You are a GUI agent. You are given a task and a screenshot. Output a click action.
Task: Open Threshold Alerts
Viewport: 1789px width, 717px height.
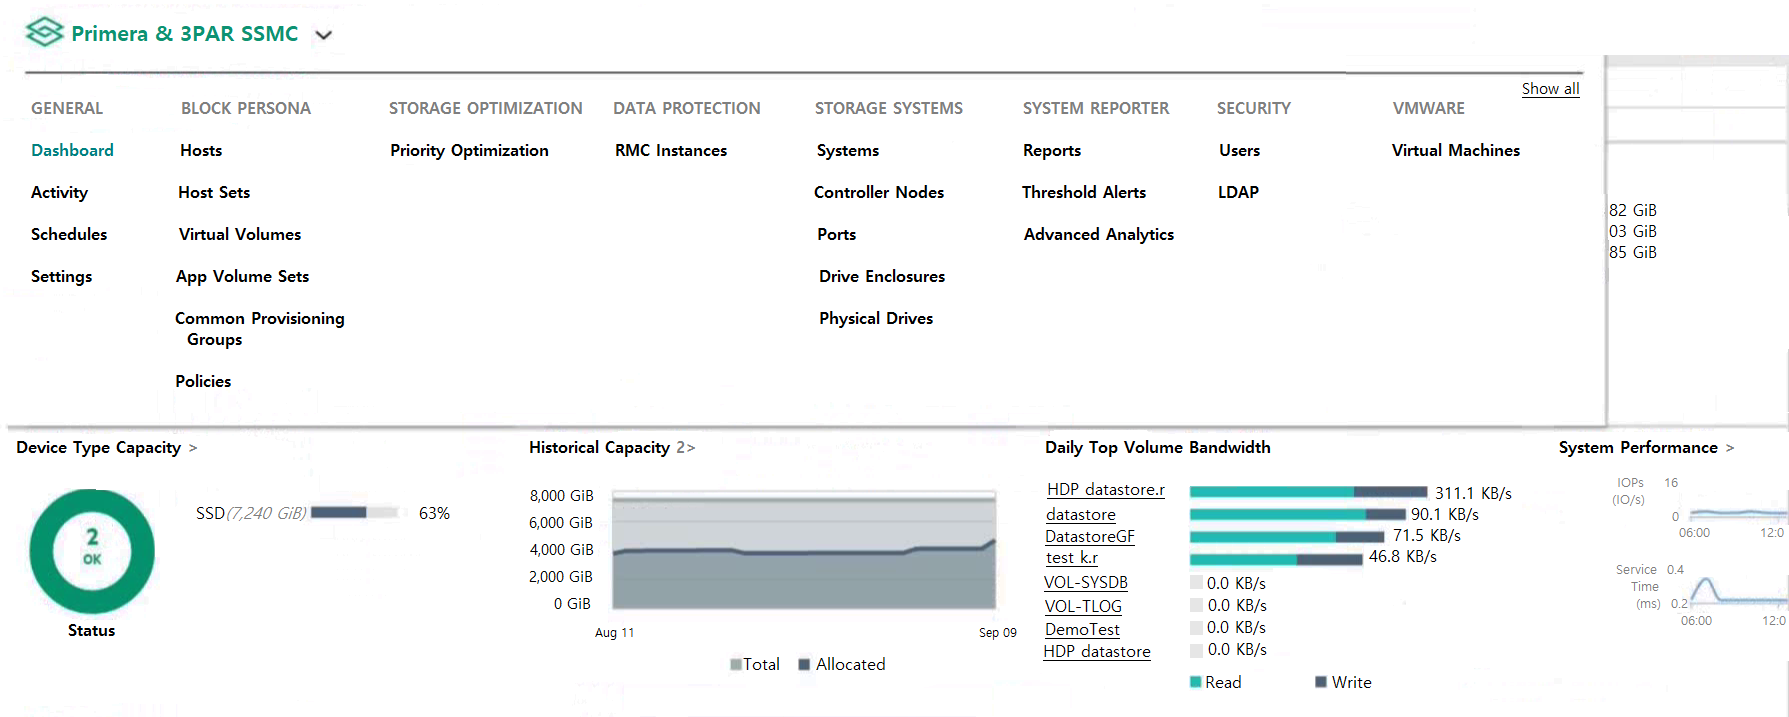[x=1084, y=192]
